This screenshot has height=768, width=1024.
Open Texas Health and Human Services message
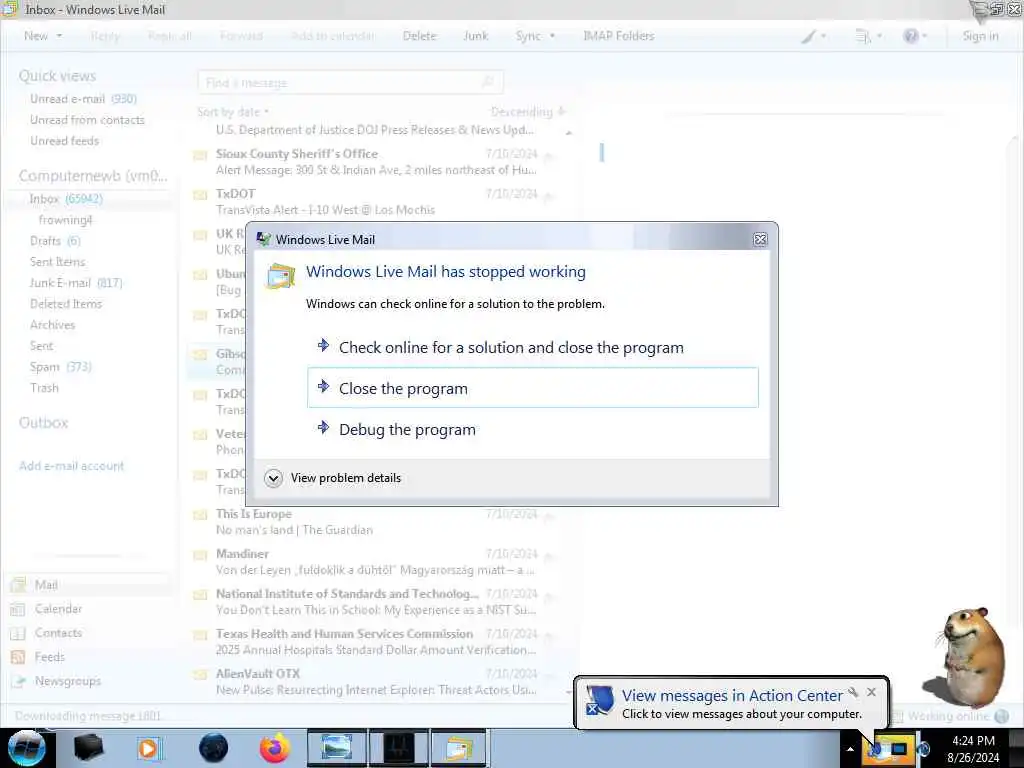tap(377, 641)
